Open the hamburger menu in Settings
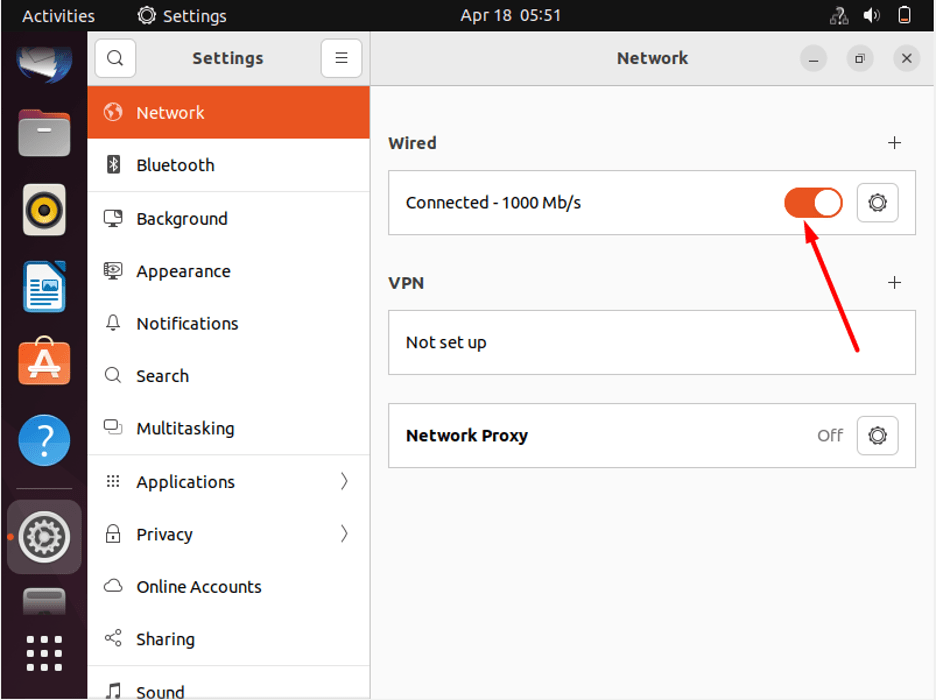 coord(341,58)
